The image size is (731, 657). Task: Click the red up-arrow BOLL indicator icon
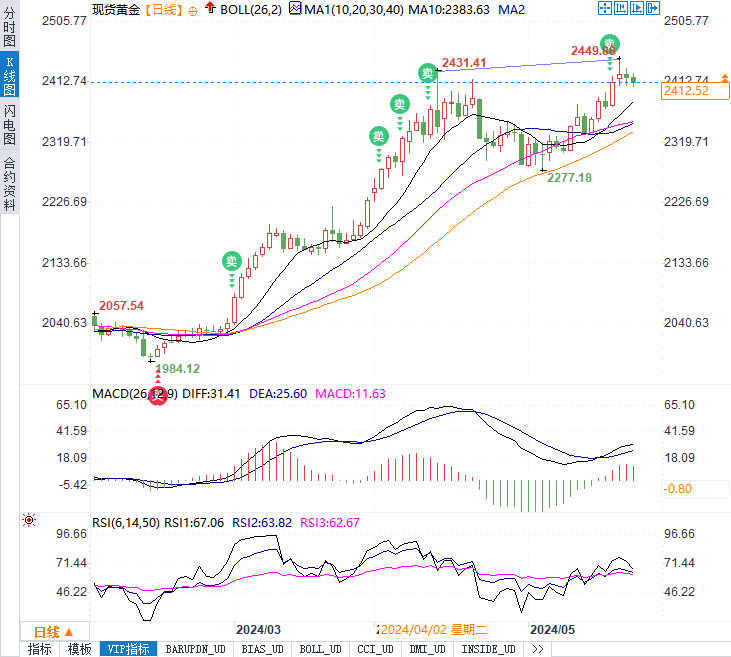210,8
